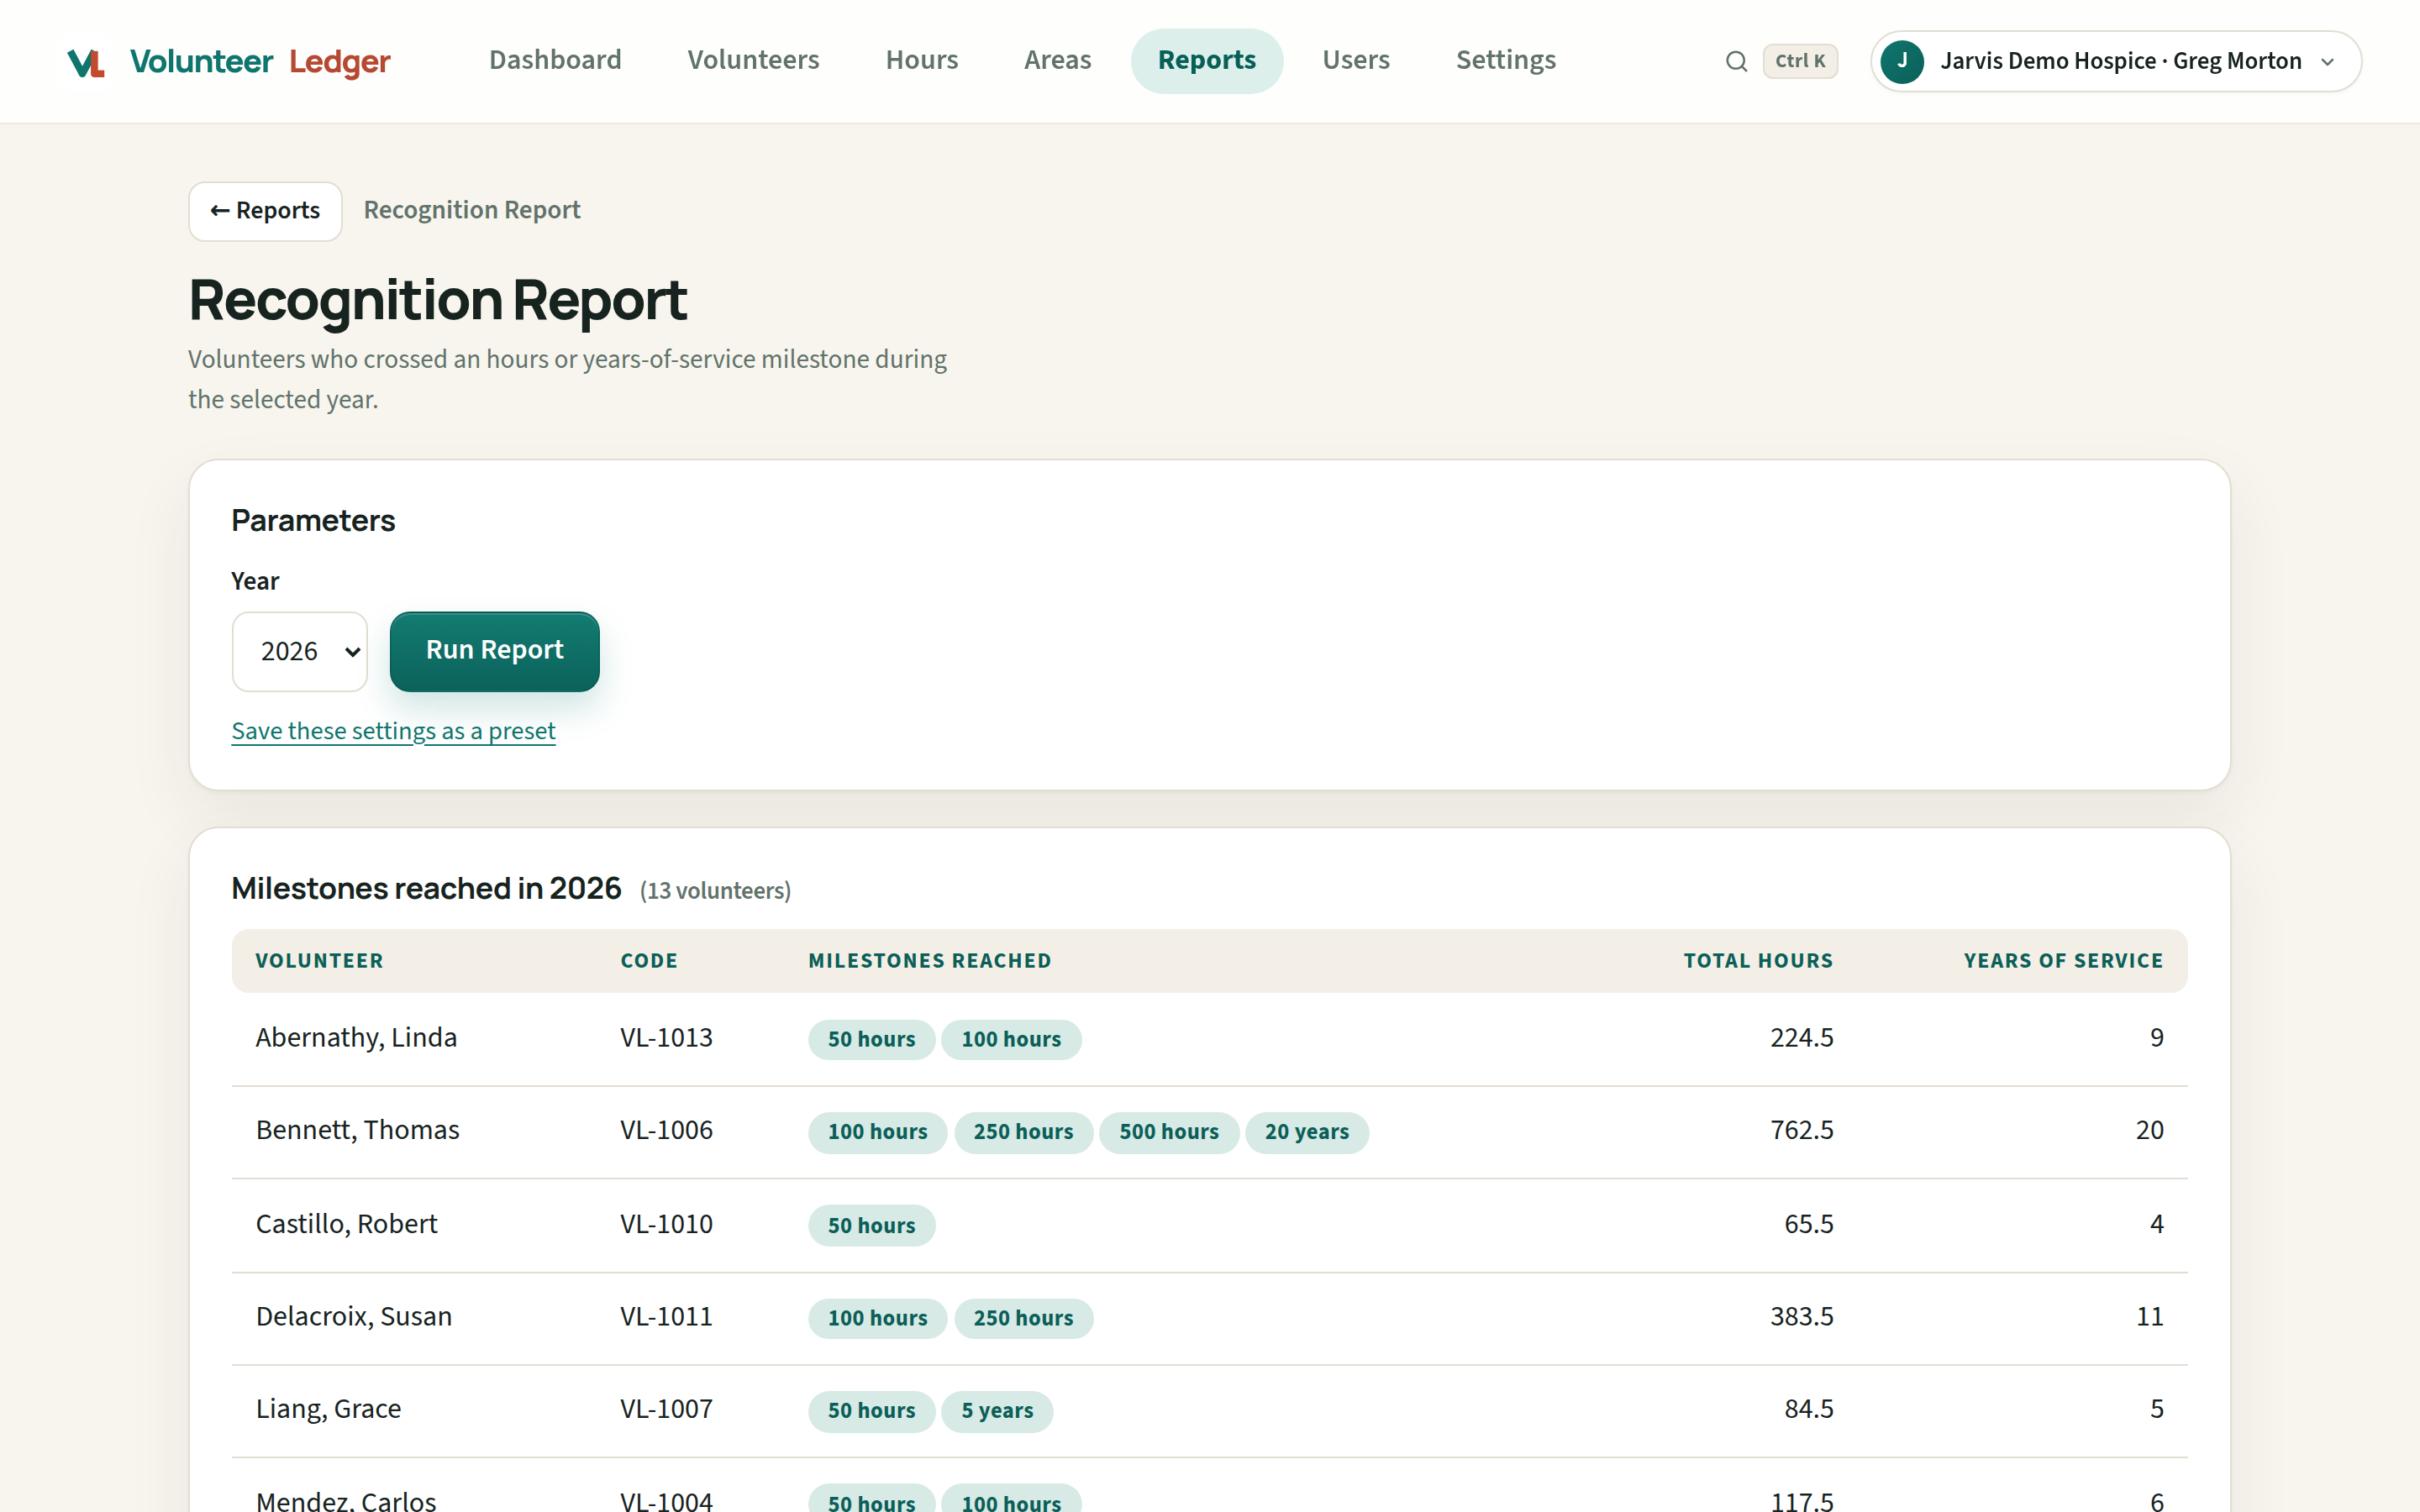This screenshot has height=1512, width=2420.
Task: Click code VL-1013
Action: pos(666,1038)
